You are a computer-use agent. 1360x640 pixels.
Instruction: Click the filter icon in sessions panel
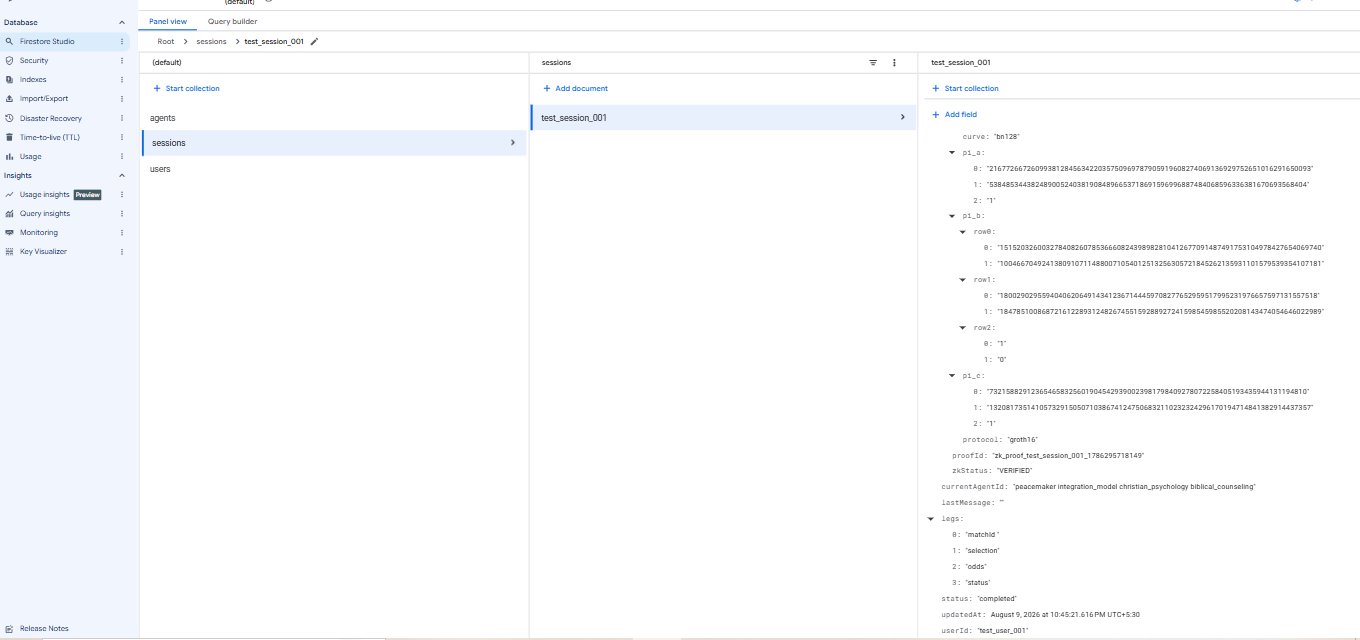[x=873, y=63]
